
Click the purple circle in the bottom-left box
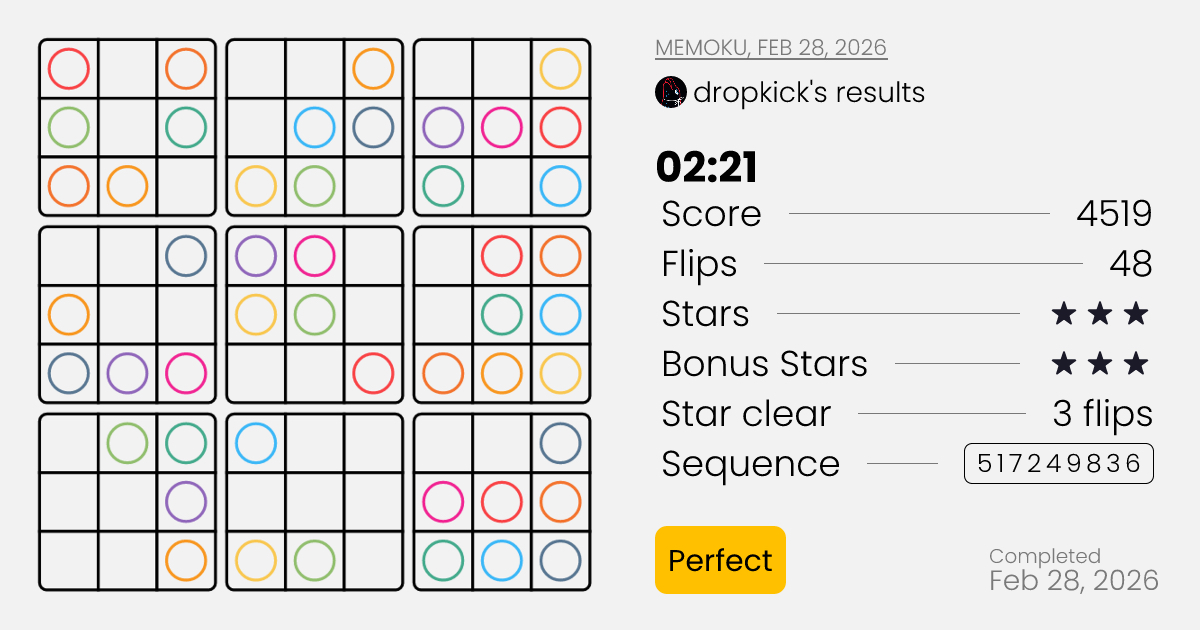pos(186,502)
